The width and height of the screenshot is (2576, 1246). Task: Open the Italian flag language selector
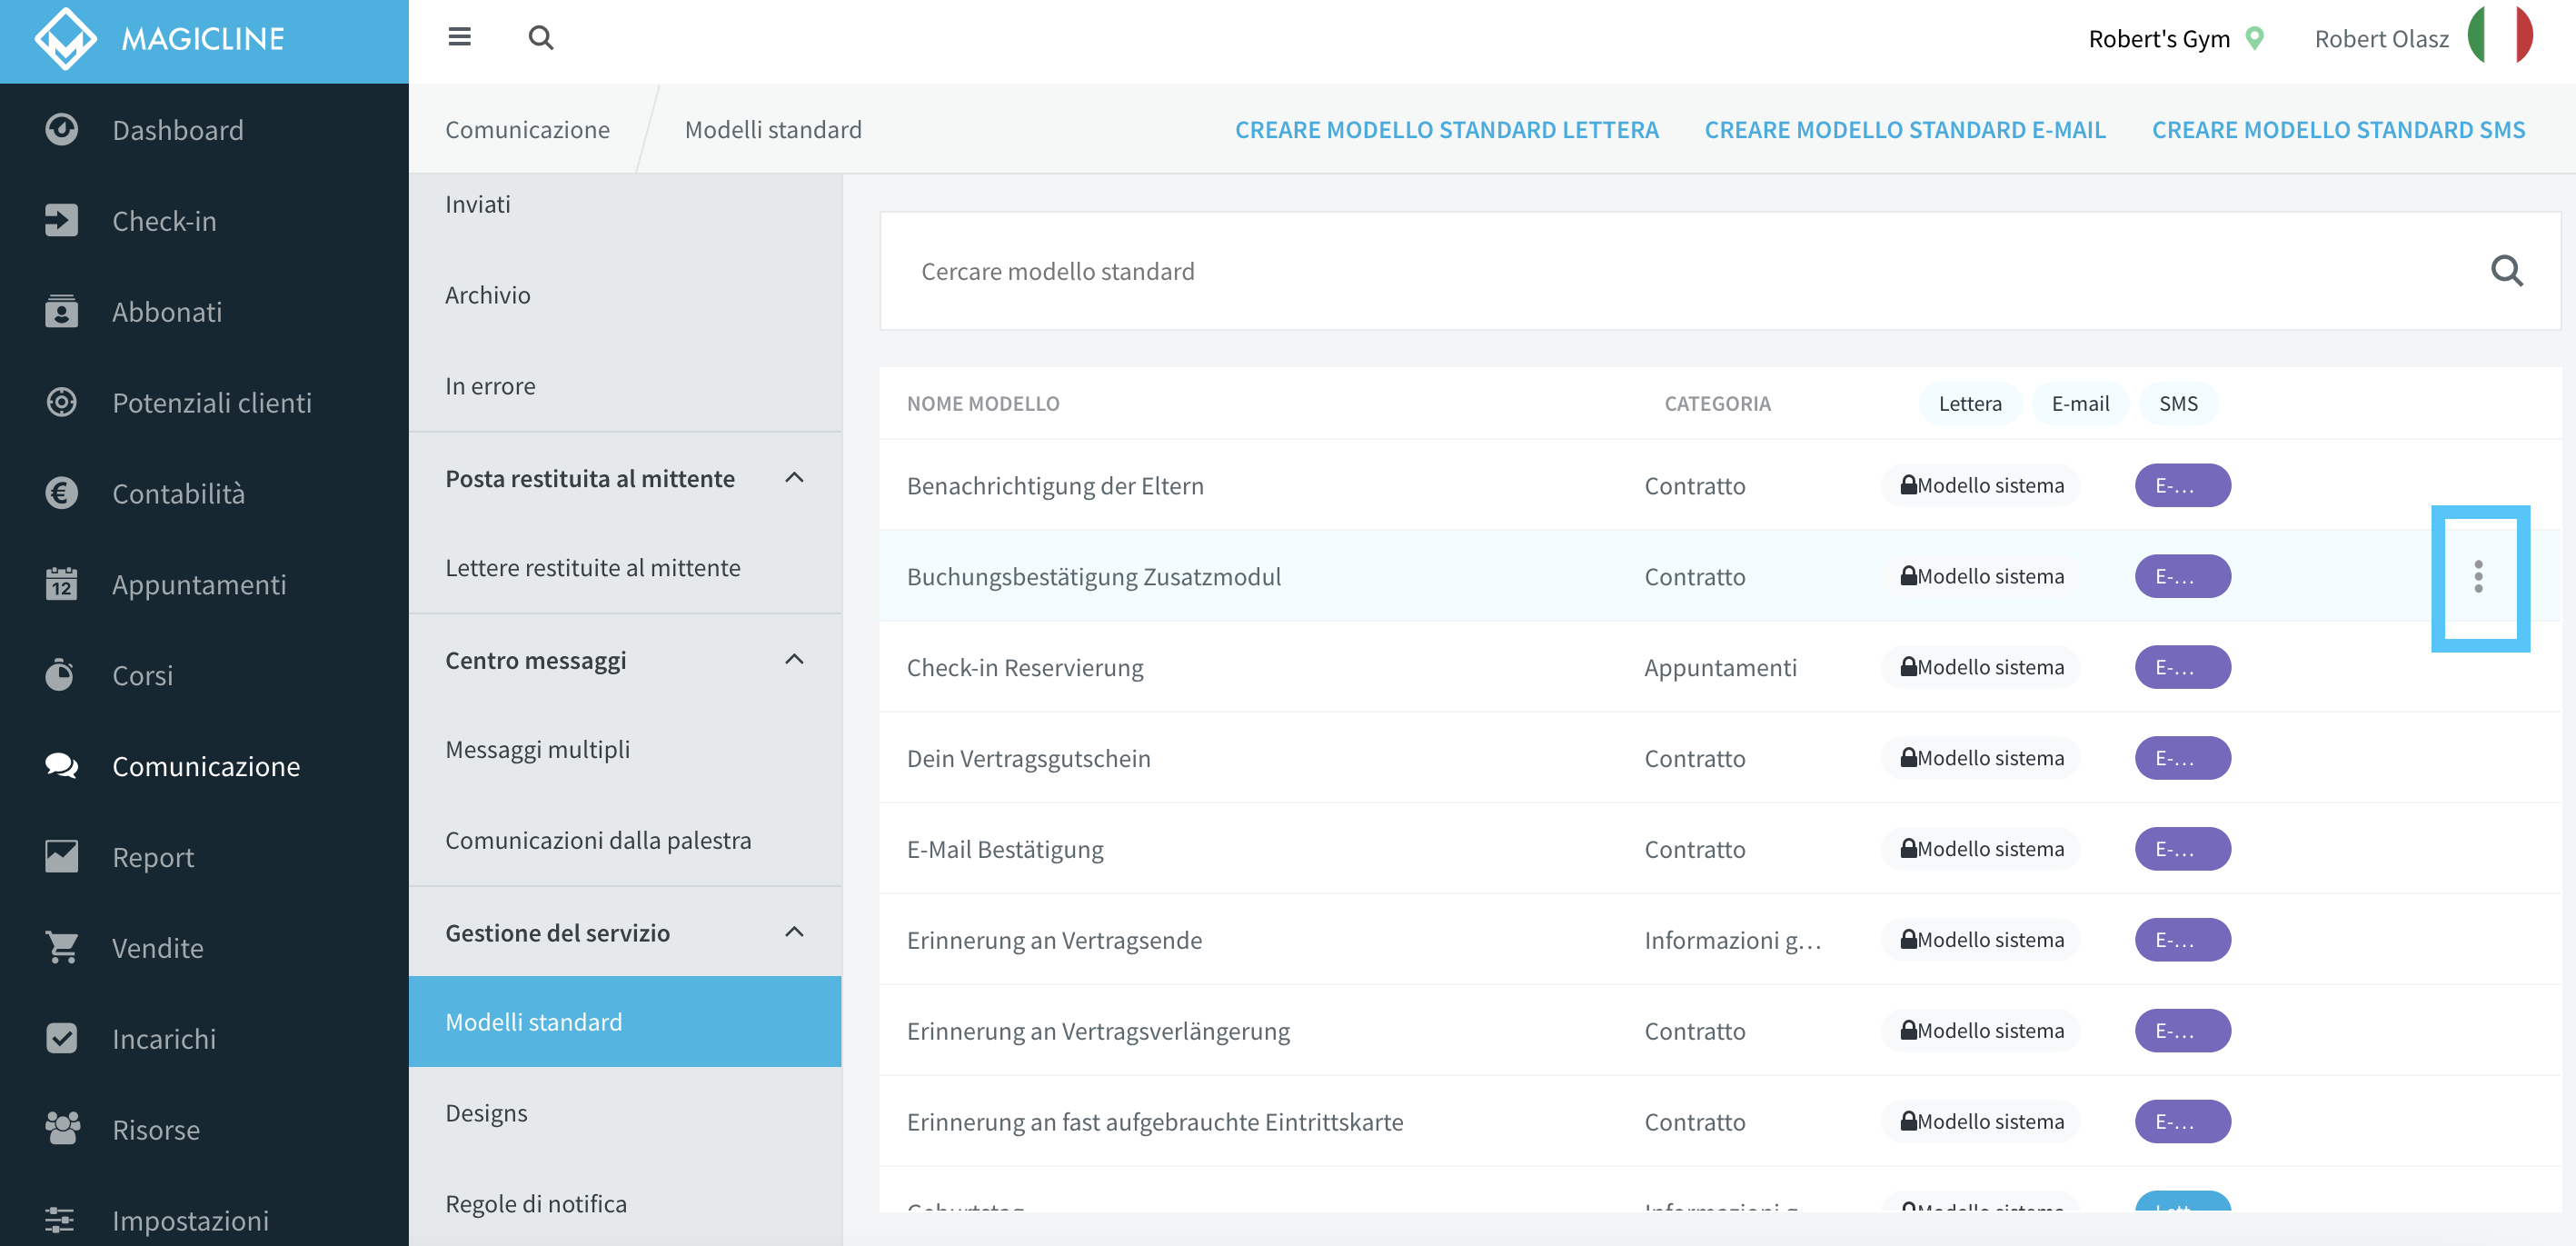(2499, 35)
